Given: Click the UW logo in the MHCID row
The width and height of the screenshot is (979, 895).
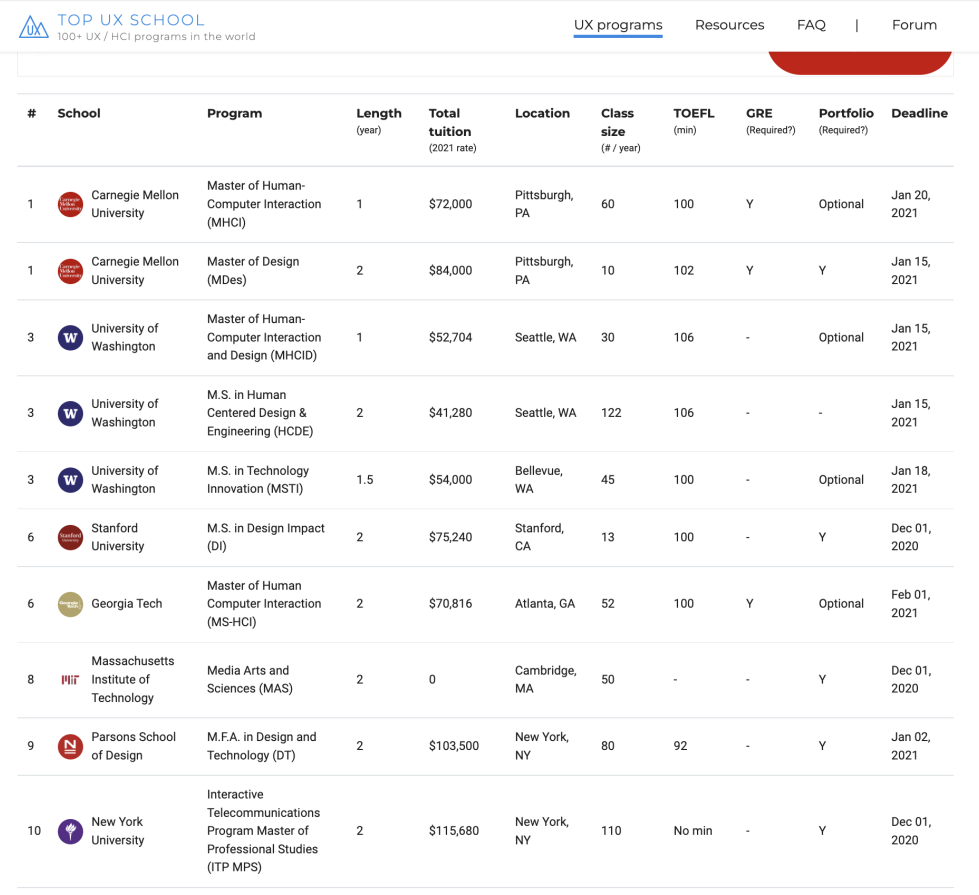Looking at the screenshot, I should (x=71, y=338).
